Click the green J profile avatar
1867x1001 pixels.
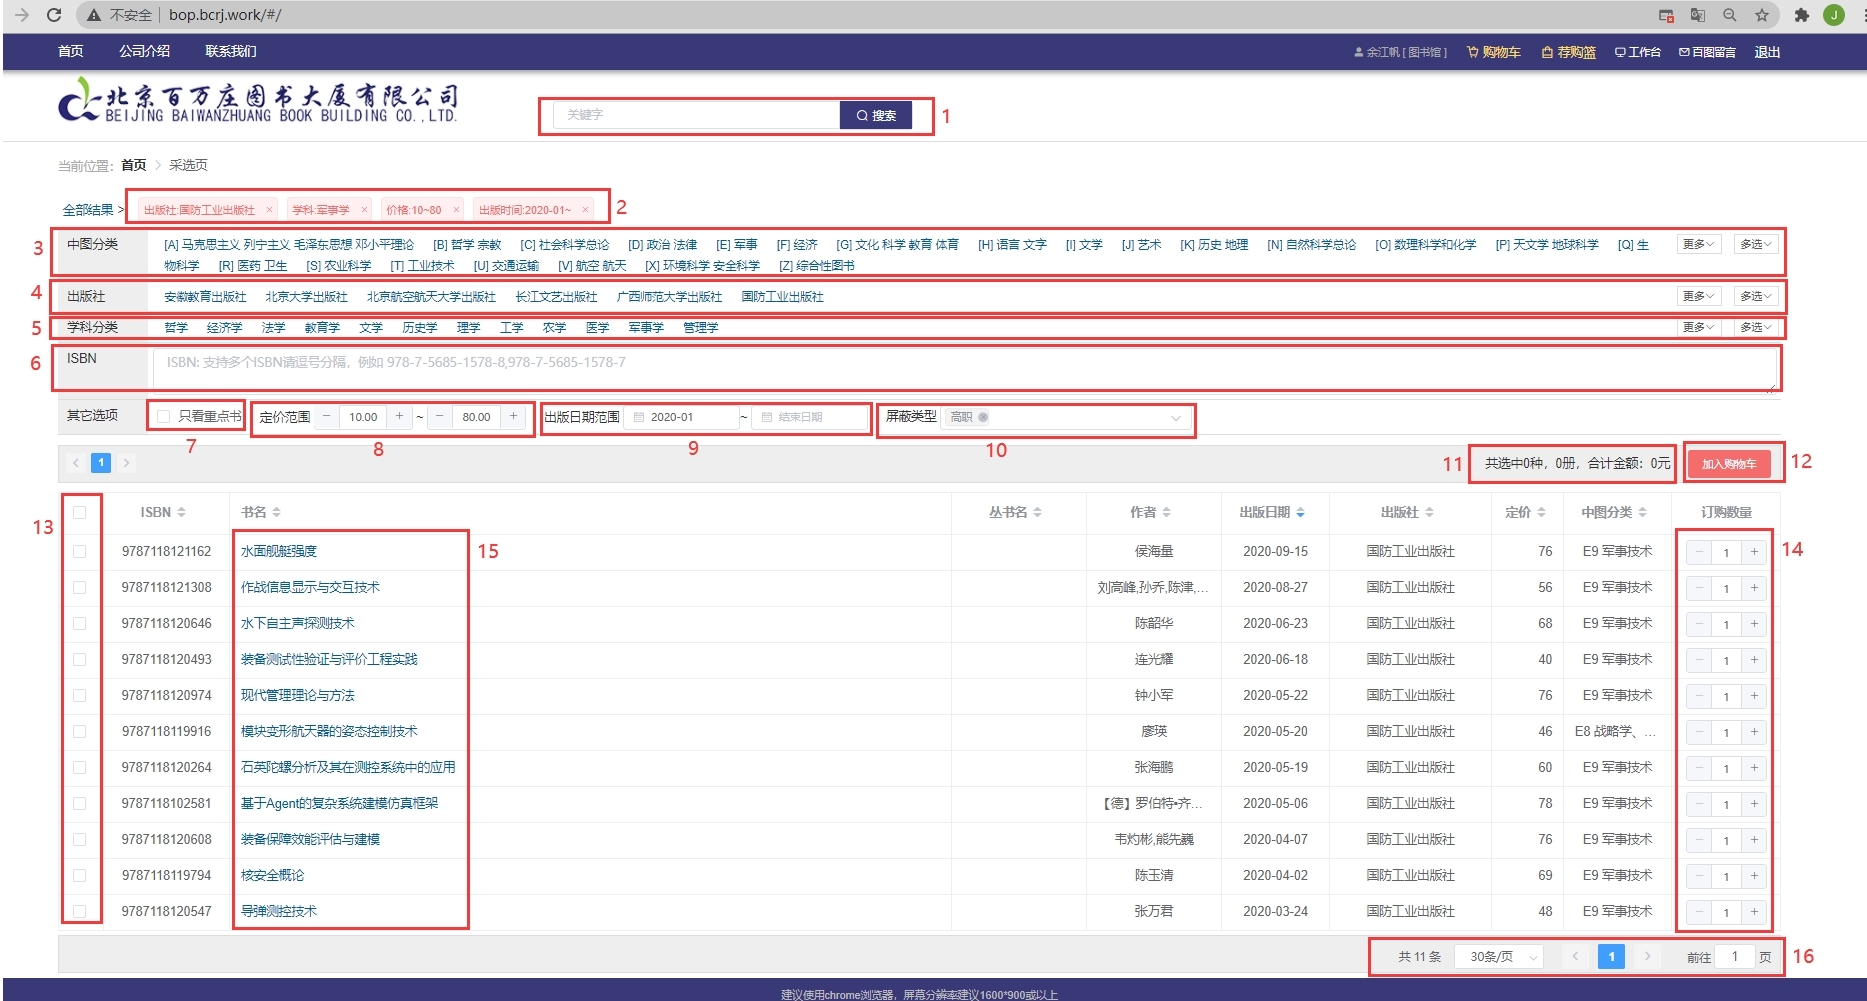click(1834, 15)
